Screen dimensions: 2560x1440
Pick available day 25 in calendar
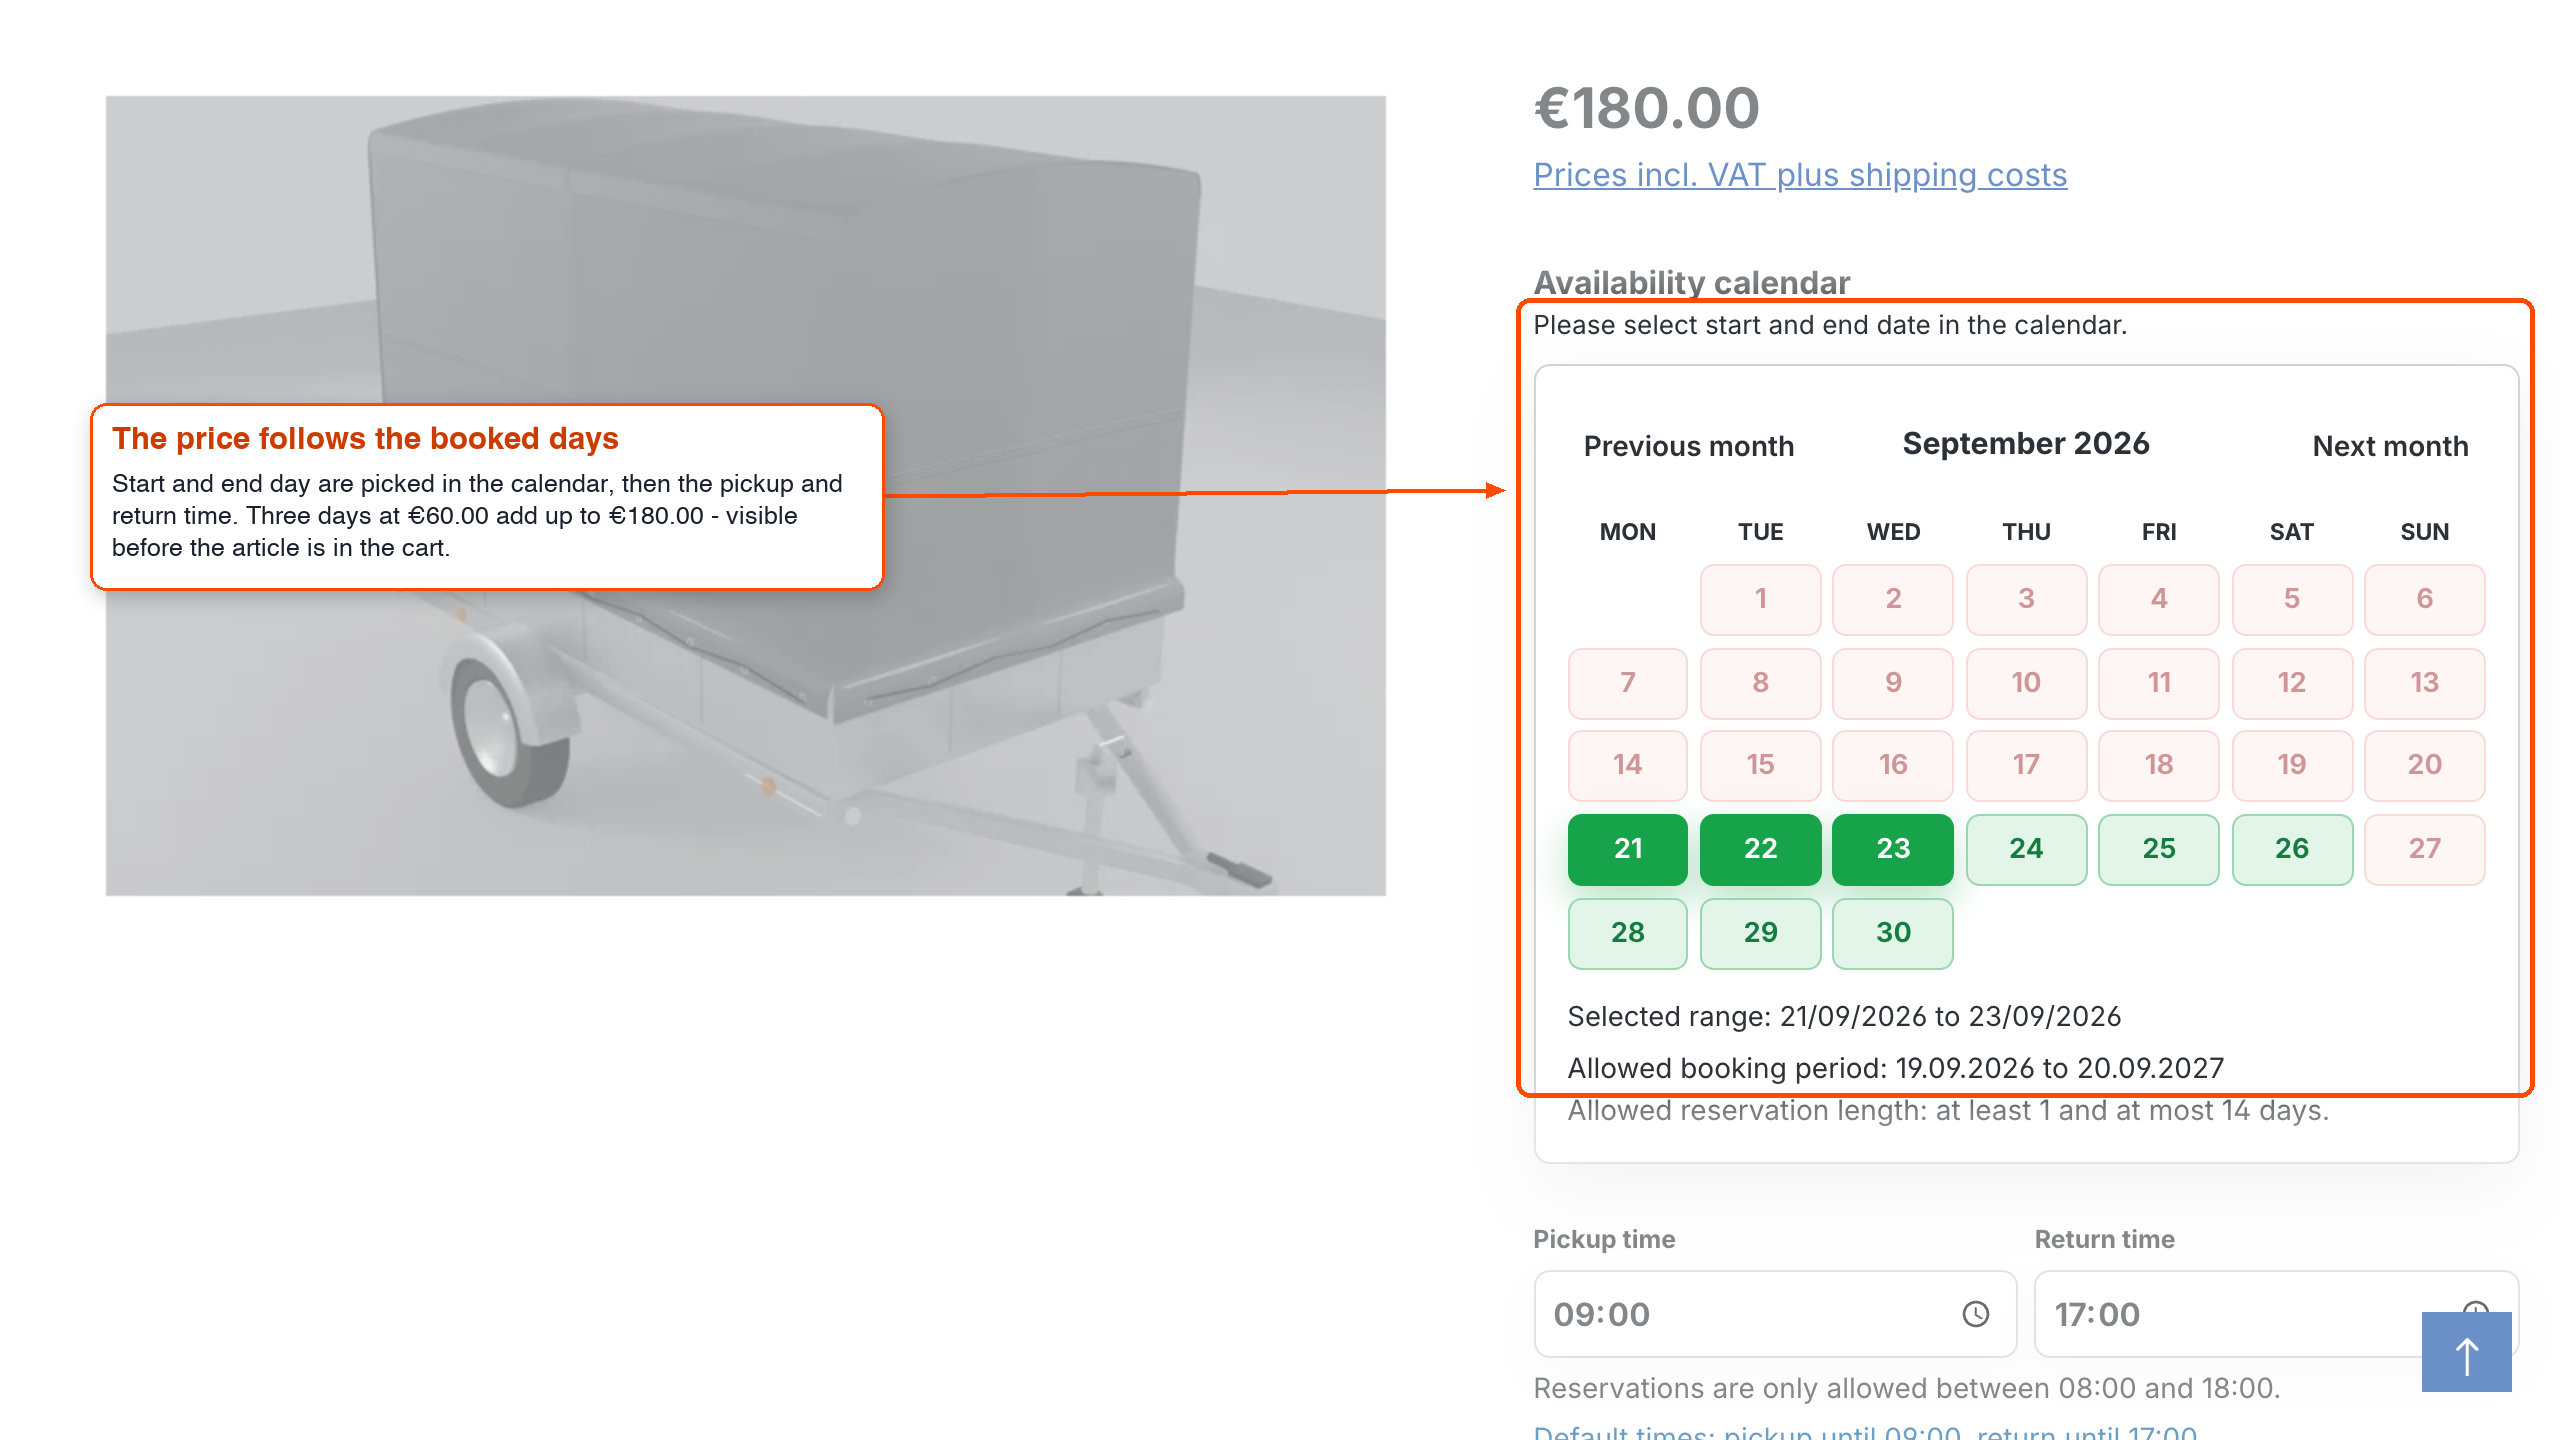(x=2159, y=849)
